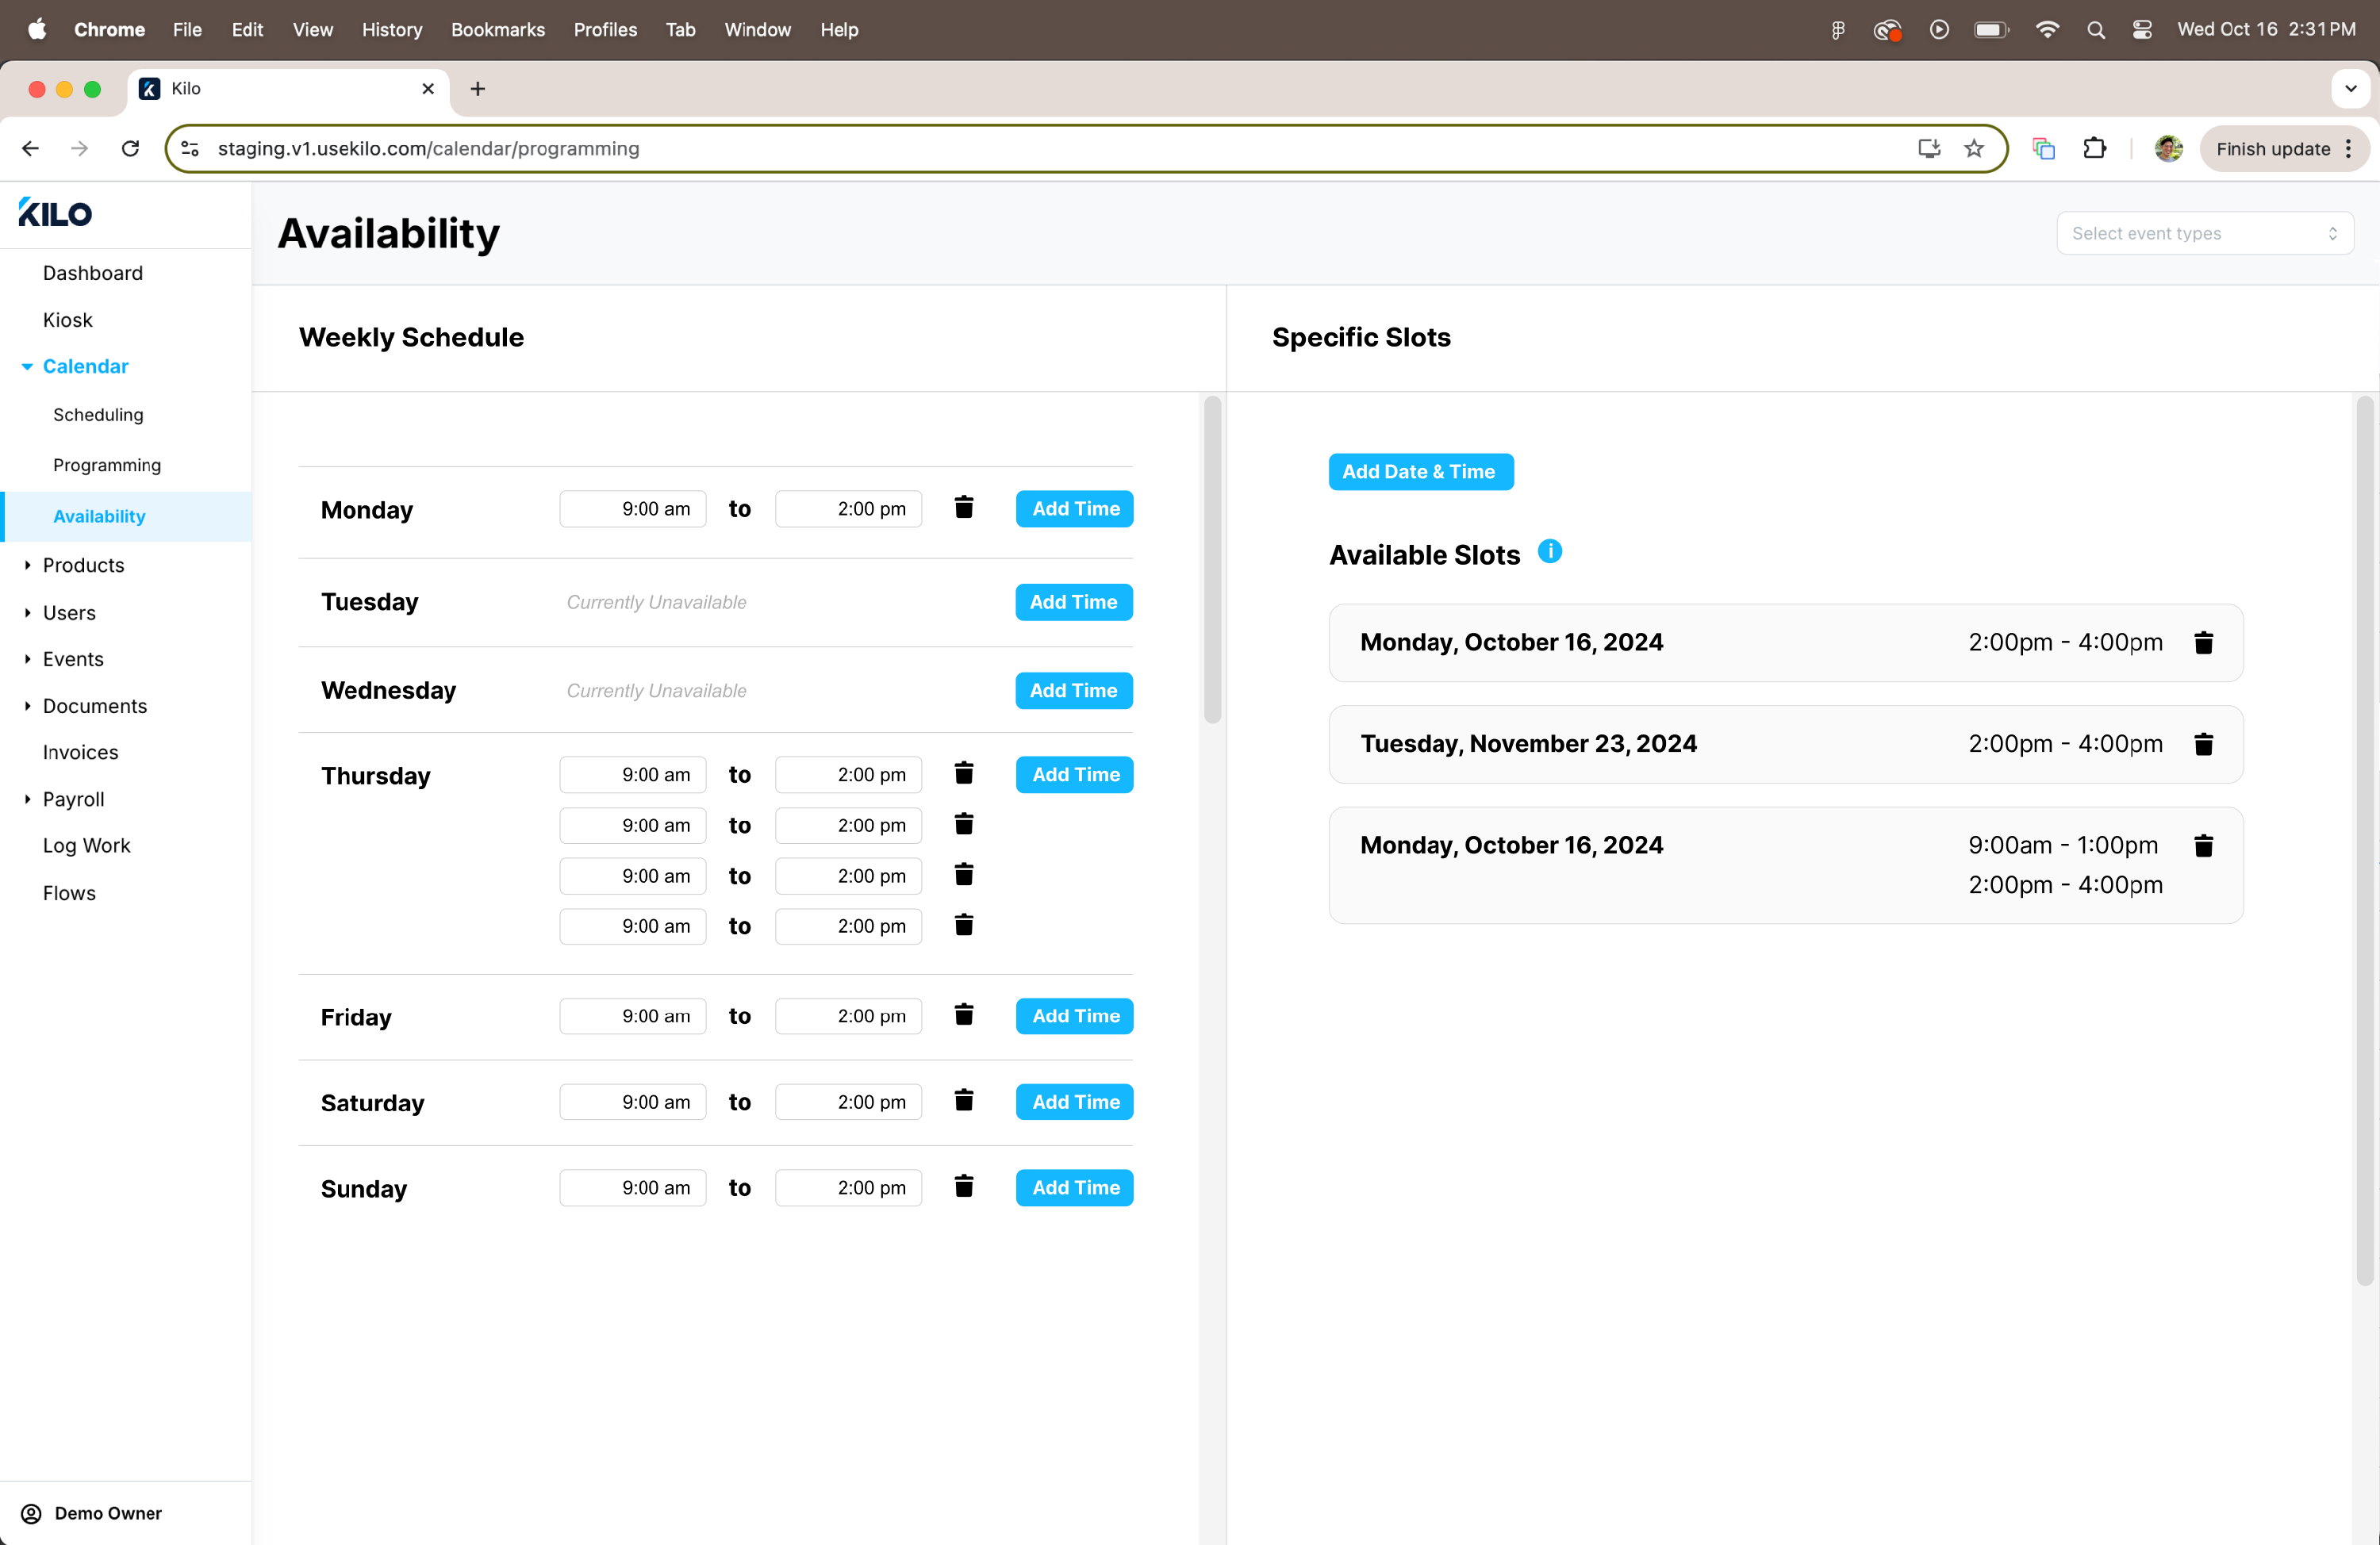The width and height of the screenshot is (2380, 1545).
Task: Delete the Monday October 16 9:00am-1:00pm slot
Action: coord(2203,846)
